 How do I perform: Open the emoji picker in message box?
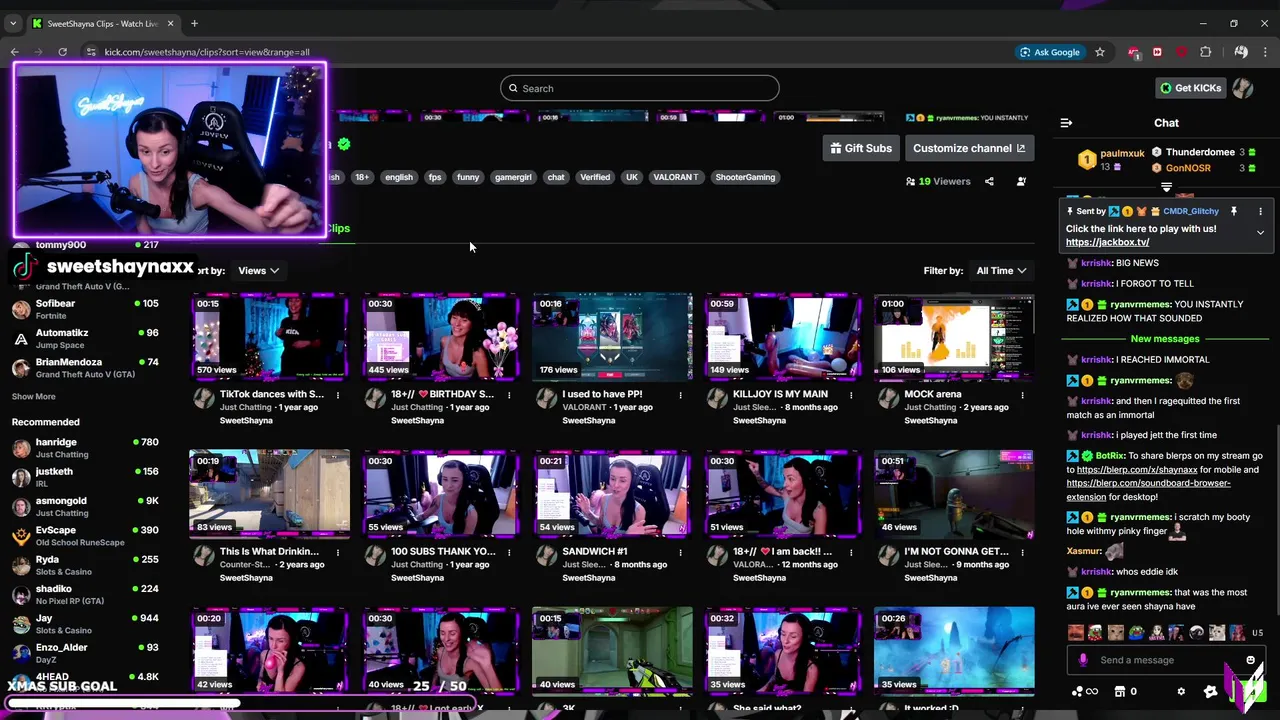(x=1250, y=660)
